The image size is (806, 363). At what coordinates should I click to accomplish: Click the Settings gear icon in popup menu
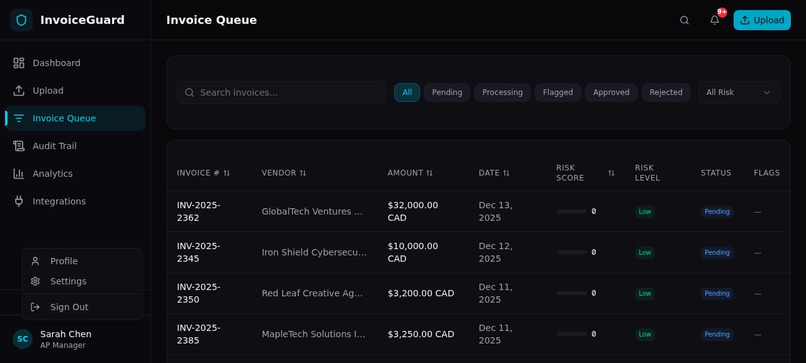(x=35, y=281)
